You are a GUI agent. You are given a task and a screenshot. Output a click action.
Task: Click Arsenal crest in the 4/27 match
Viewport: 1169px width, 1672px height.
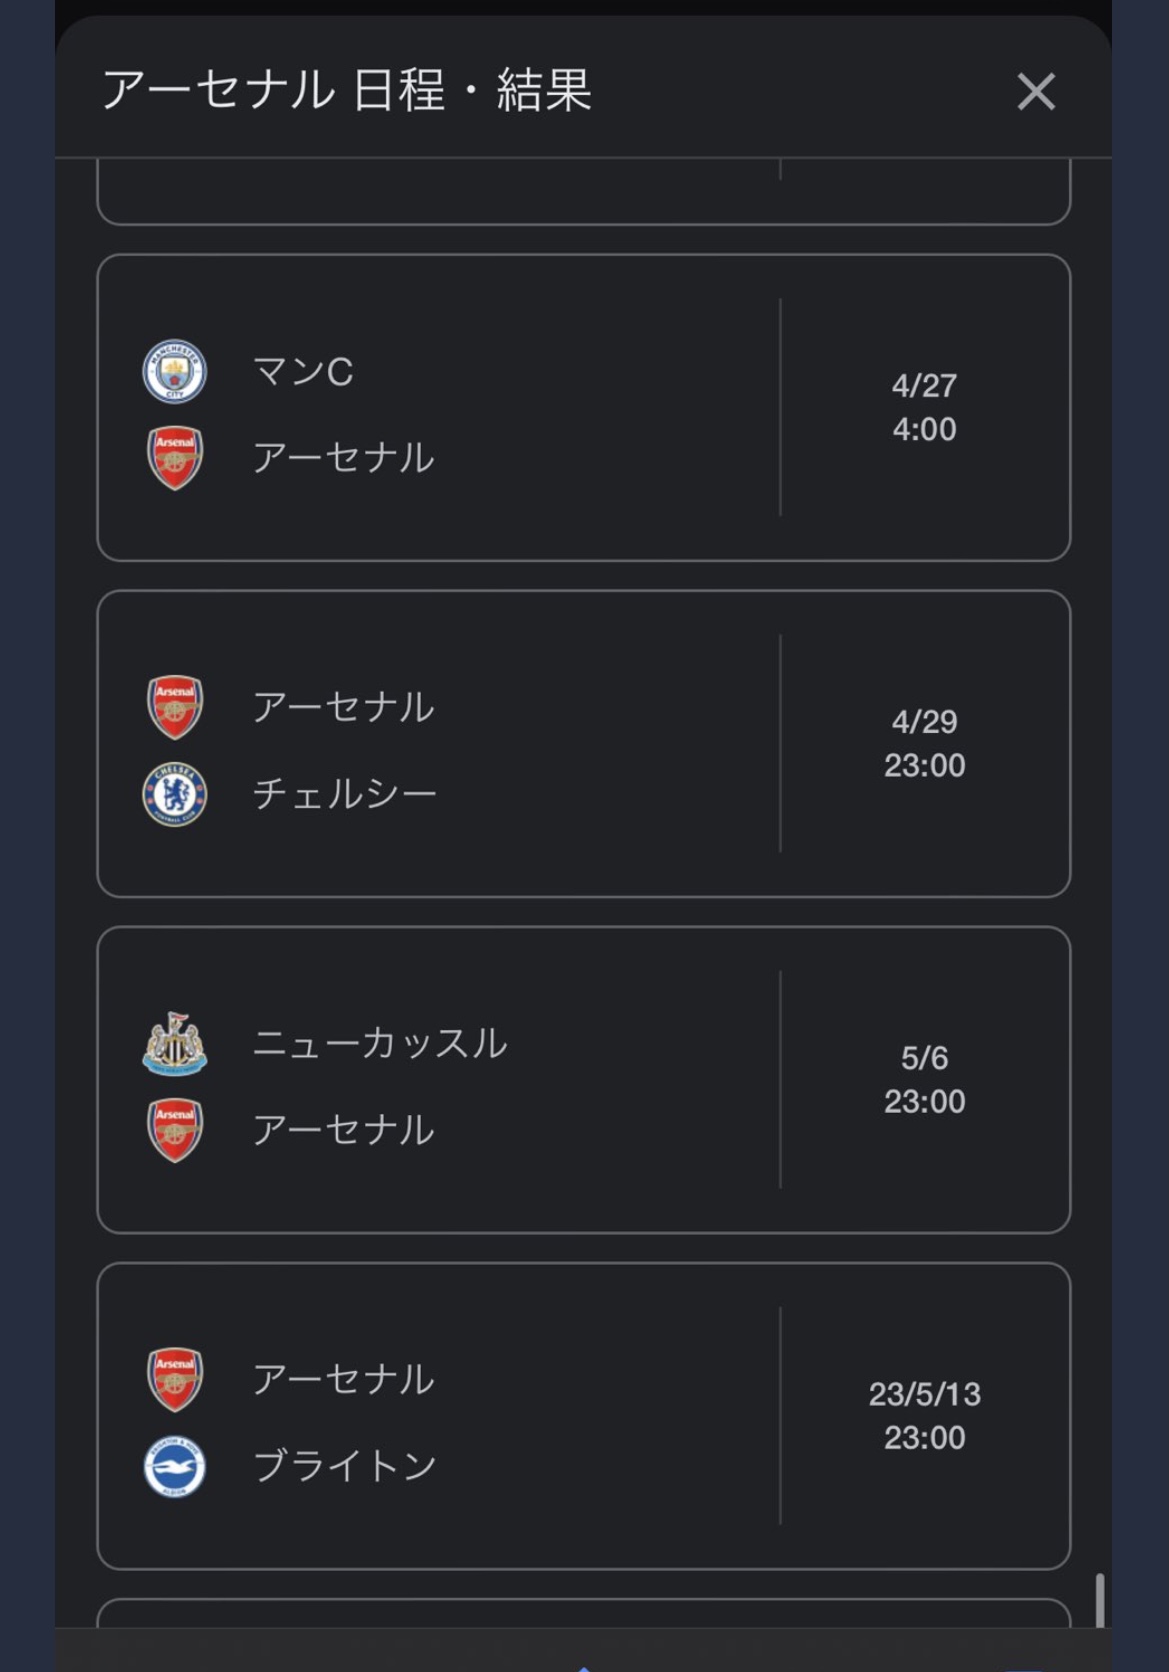[x=175, y=458]
